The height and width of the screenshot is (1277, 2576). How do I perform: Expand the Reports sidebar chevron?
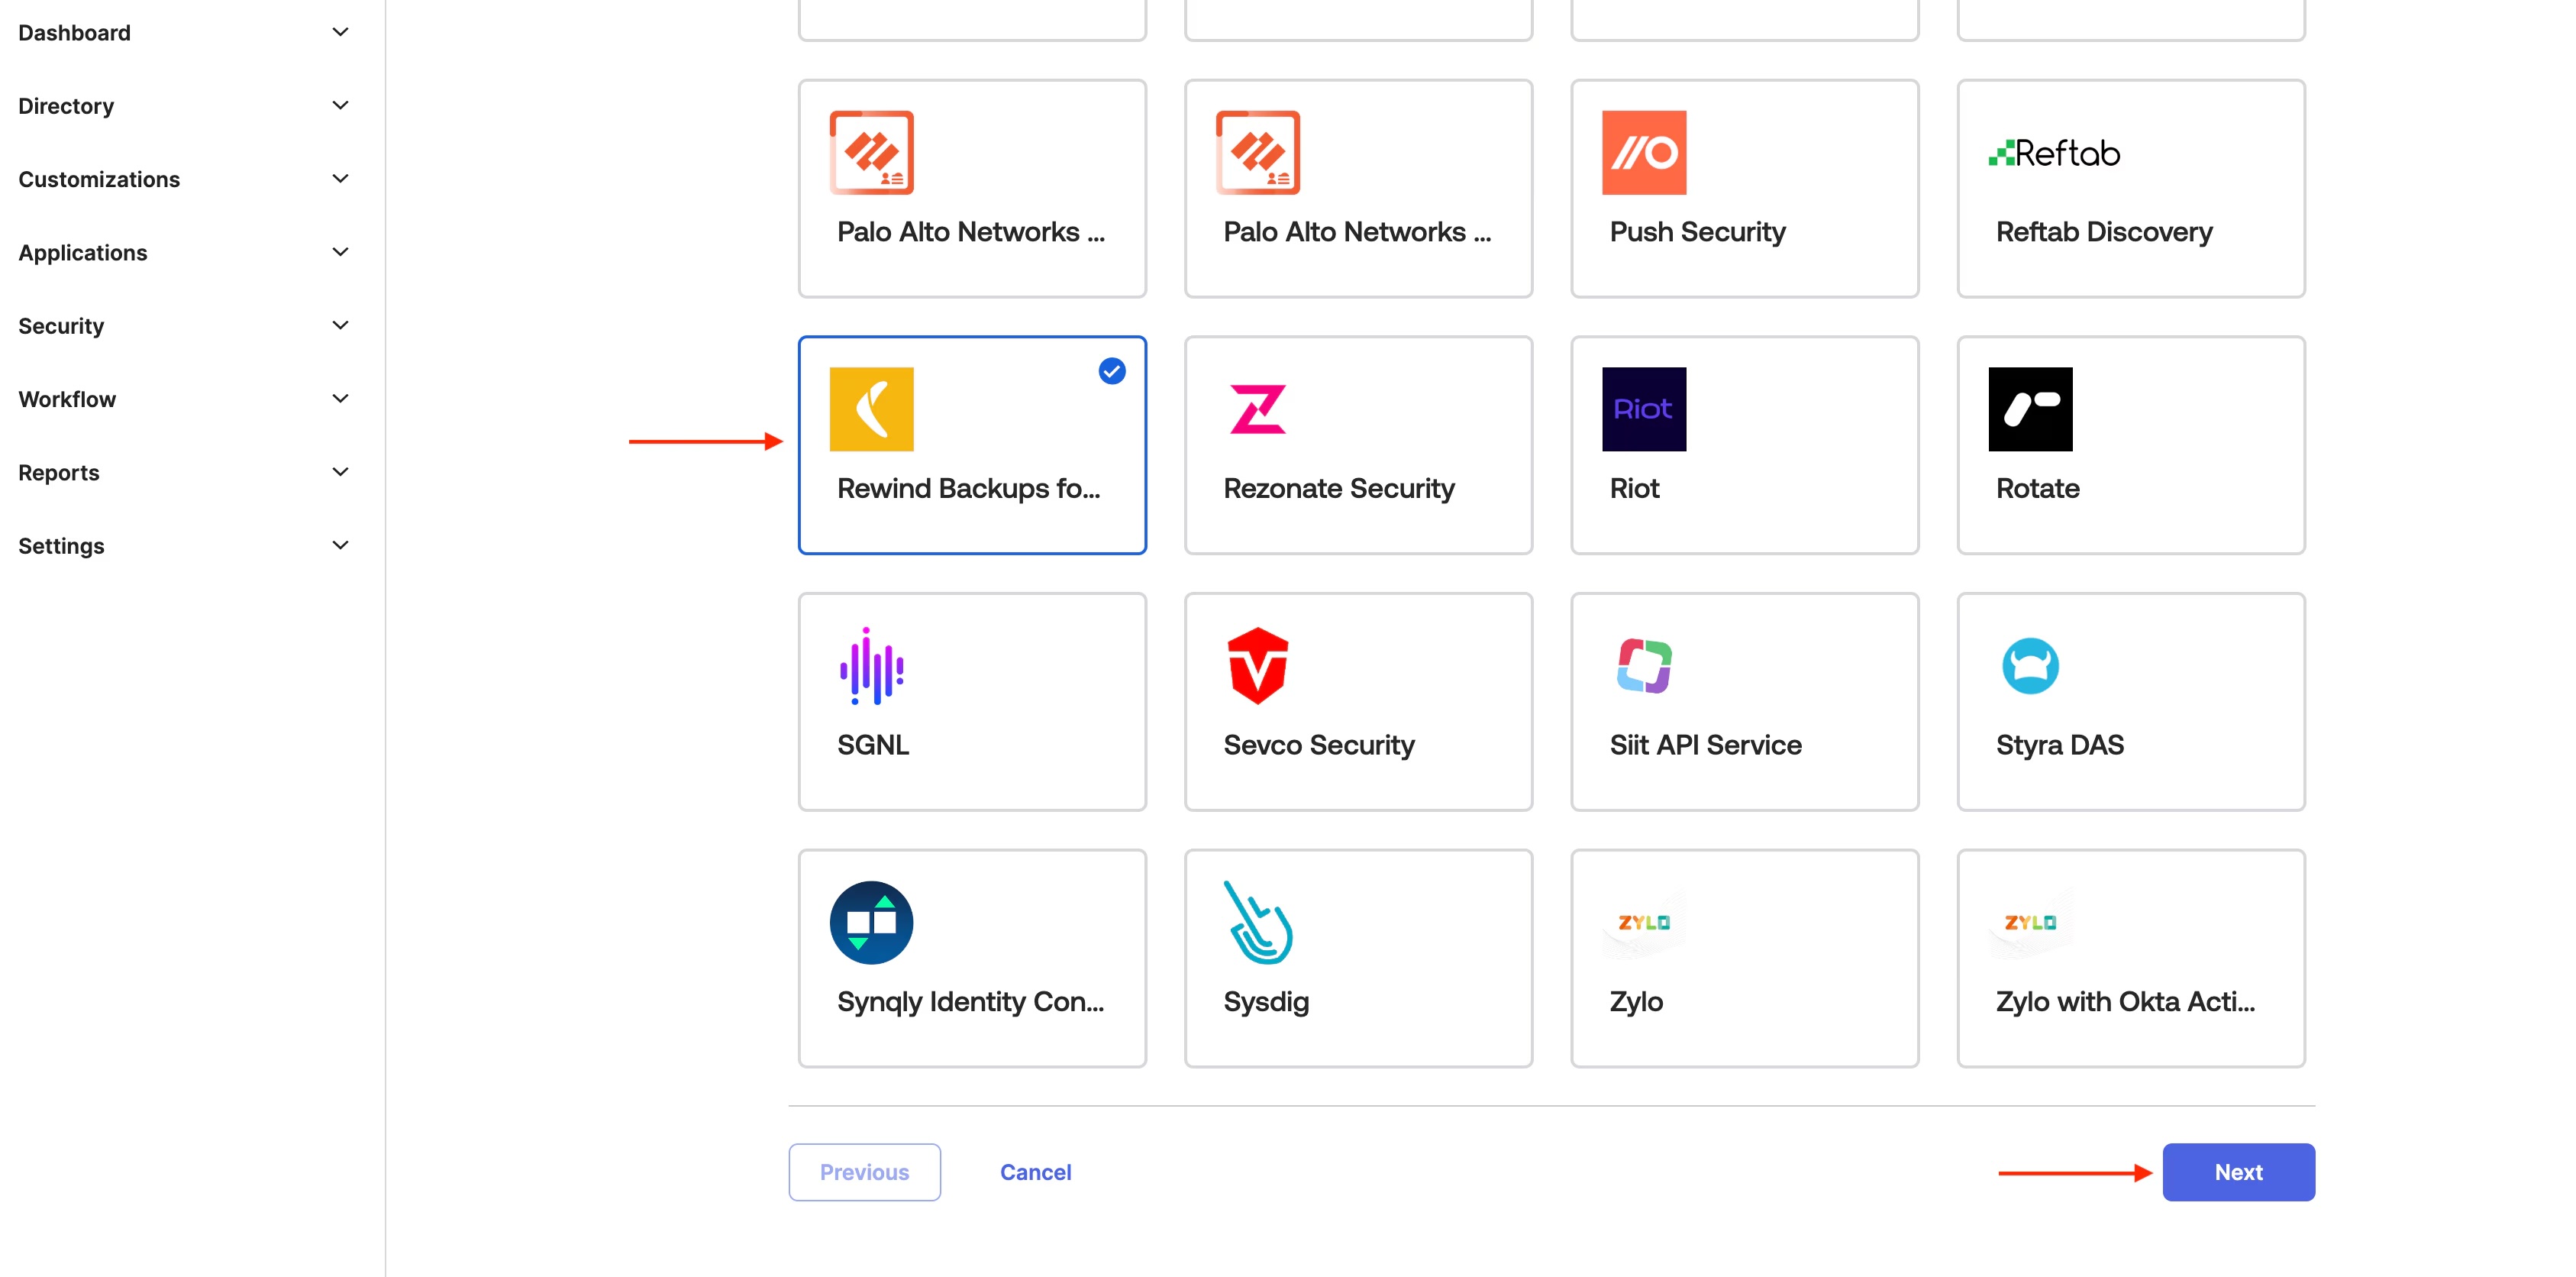(x=340, y=472)
